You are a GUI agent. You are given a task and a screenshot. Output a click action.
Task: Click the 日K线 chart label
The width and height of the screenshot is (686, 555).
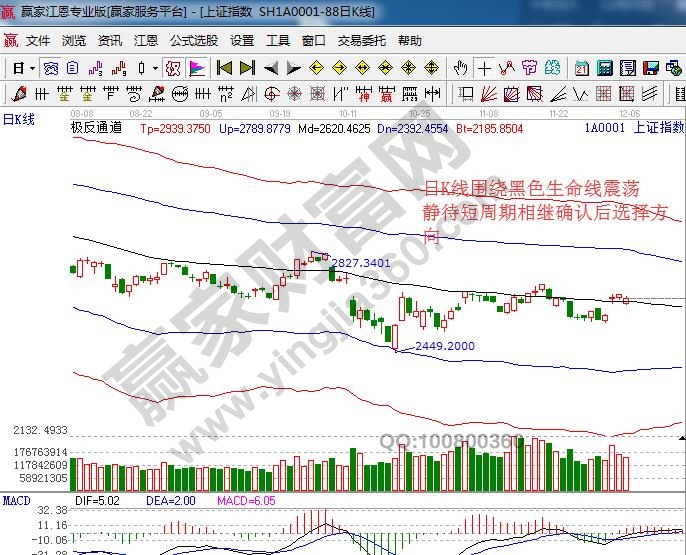click(x=19, y=119)
